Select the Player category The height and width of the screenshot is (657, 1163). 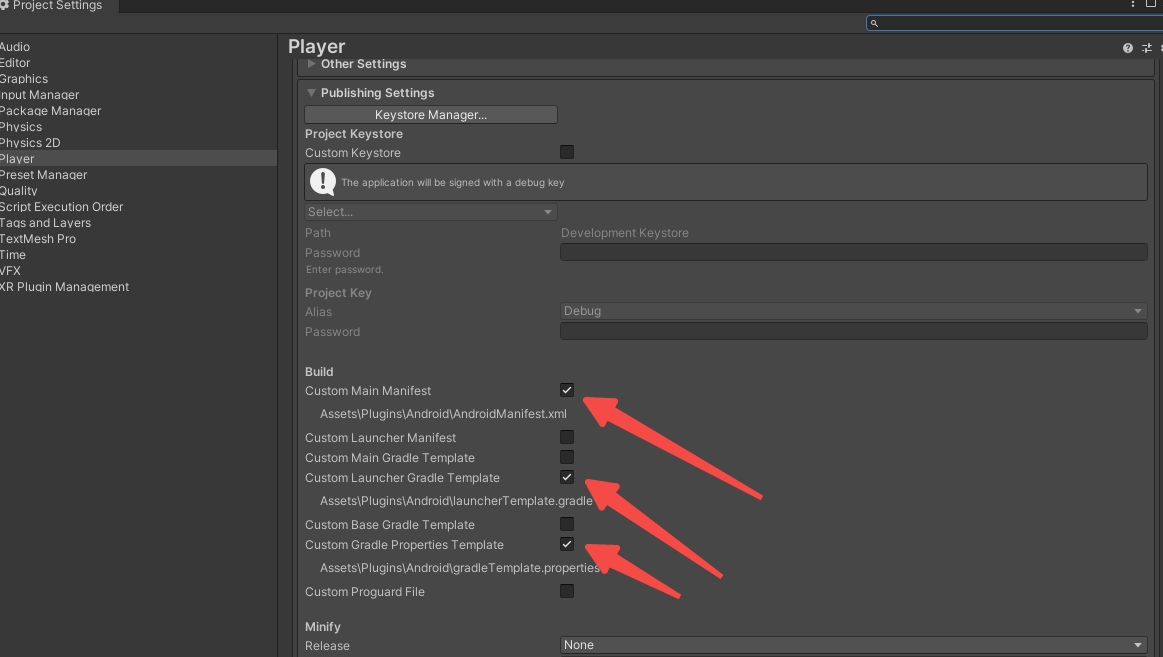pyautogui.click(x=138, y=159)
